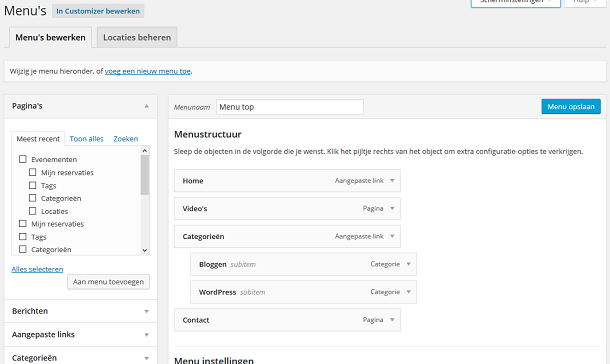610x364 pixels.
Task: Expand Home menu item options arrow
Action: click(x=392, y=180)
